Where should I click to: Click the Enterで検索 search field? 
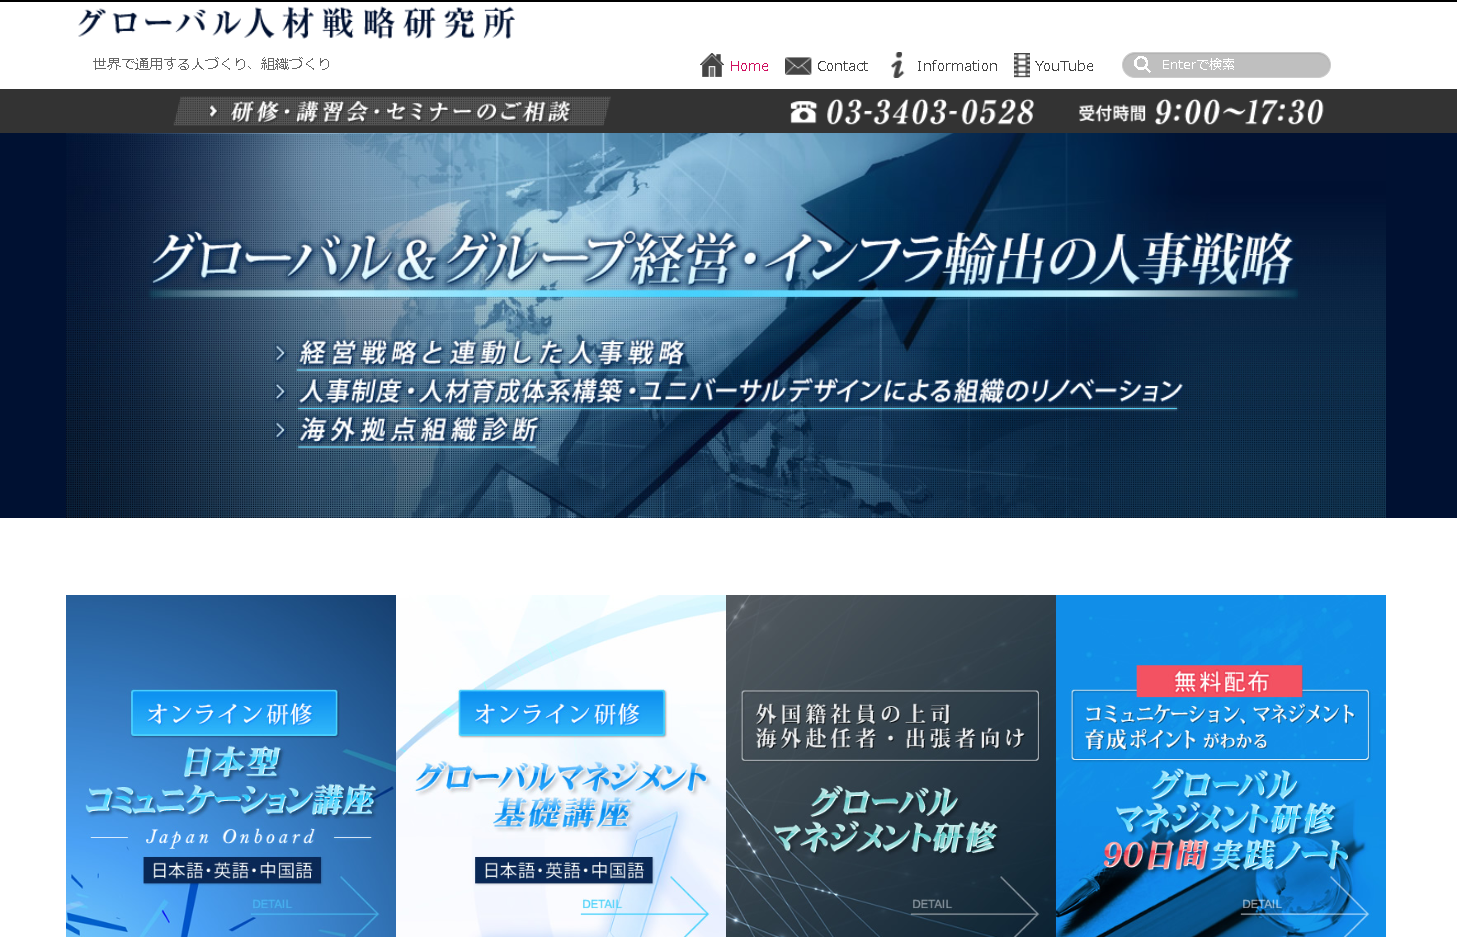pos(1240,65)
